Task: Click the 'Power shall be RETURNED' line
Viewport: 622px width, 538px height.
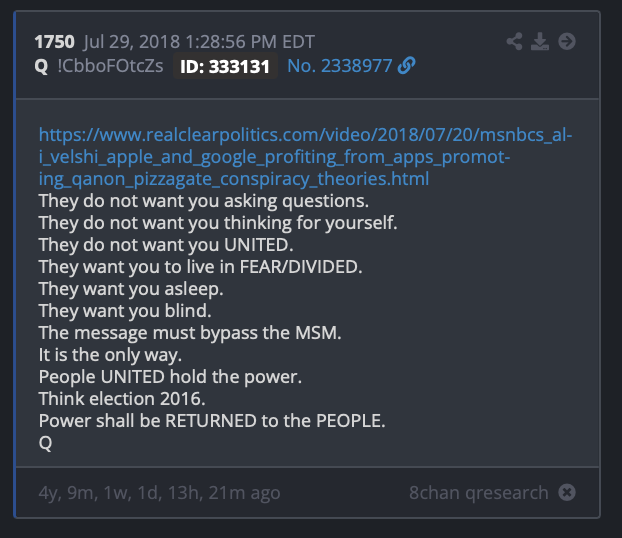Action: click(212, 421)
